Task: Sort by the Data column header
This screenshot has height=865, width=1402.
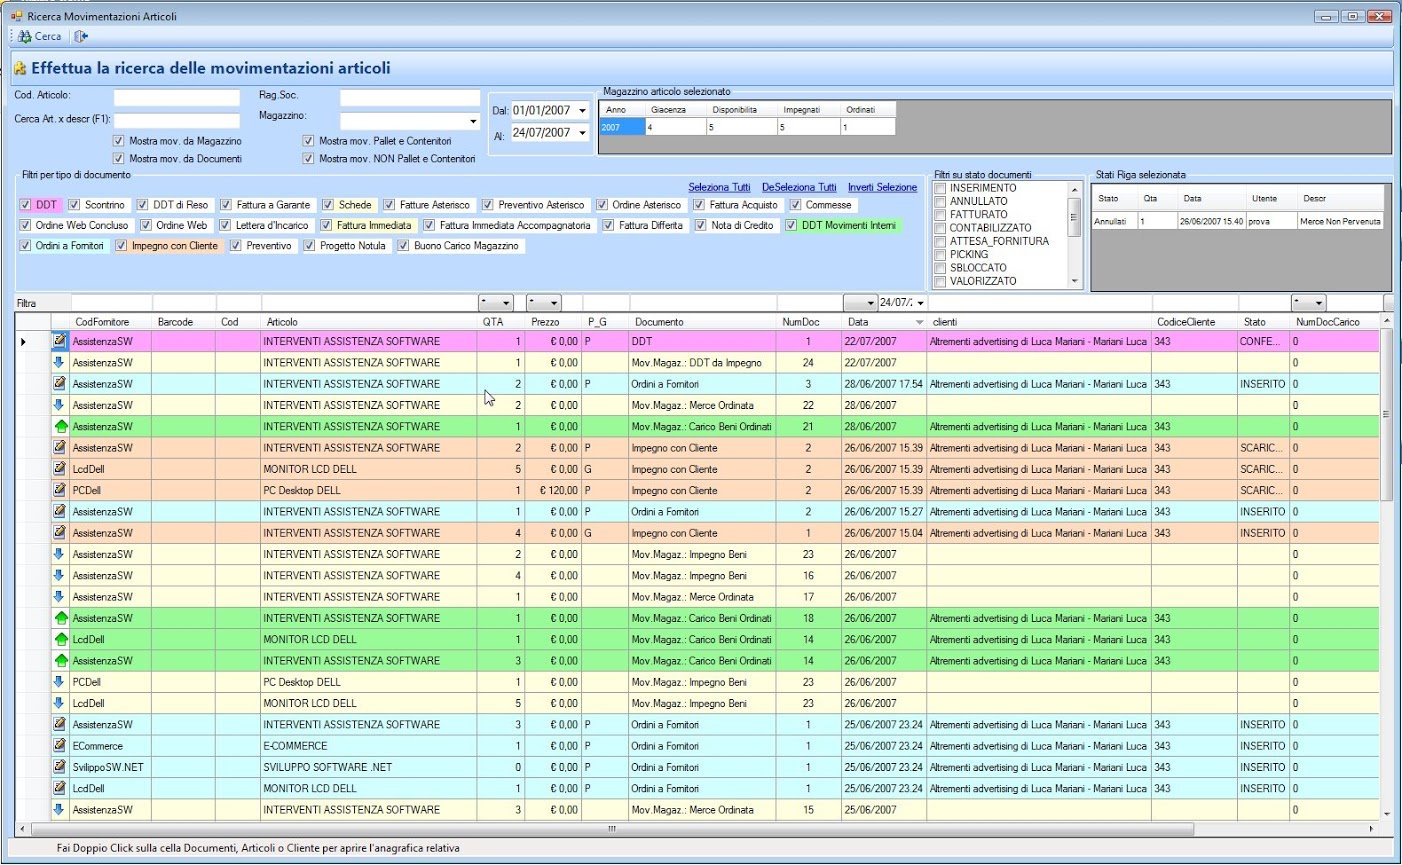Action: (885, 322)
